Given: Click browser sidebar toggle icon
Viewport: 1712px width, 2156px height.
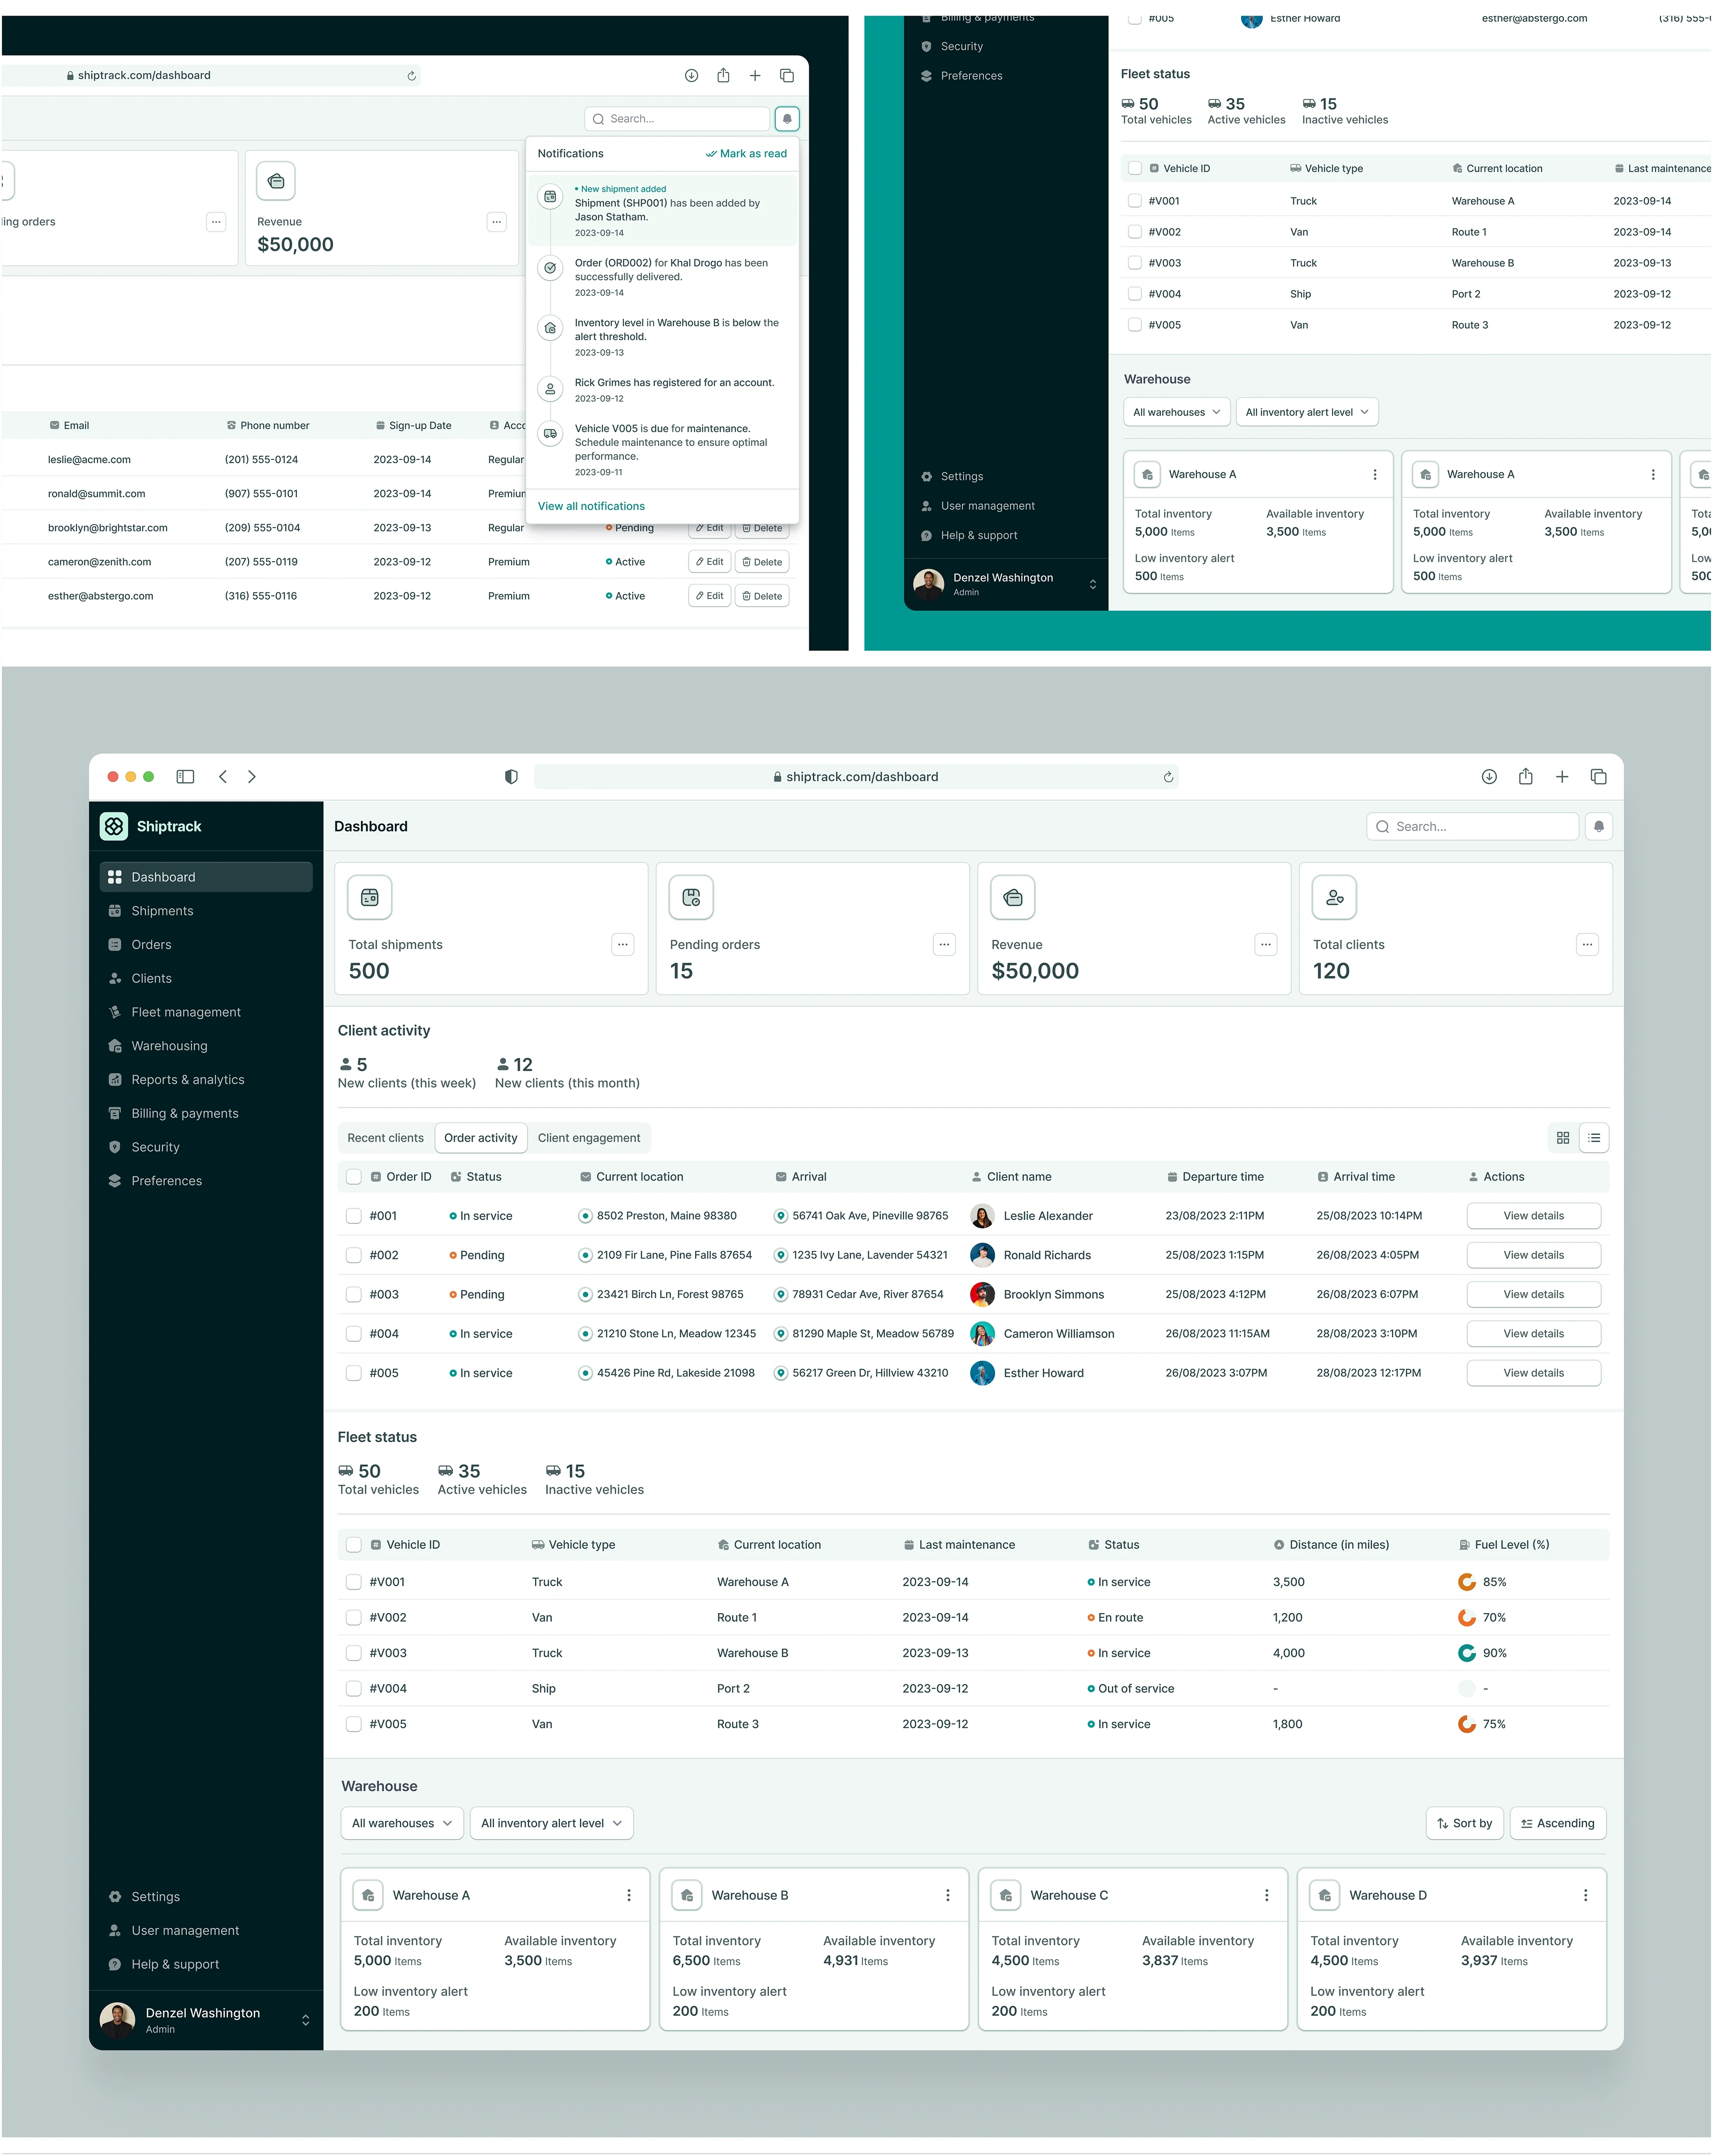Looking at the screenshot, I should [185, 776].
